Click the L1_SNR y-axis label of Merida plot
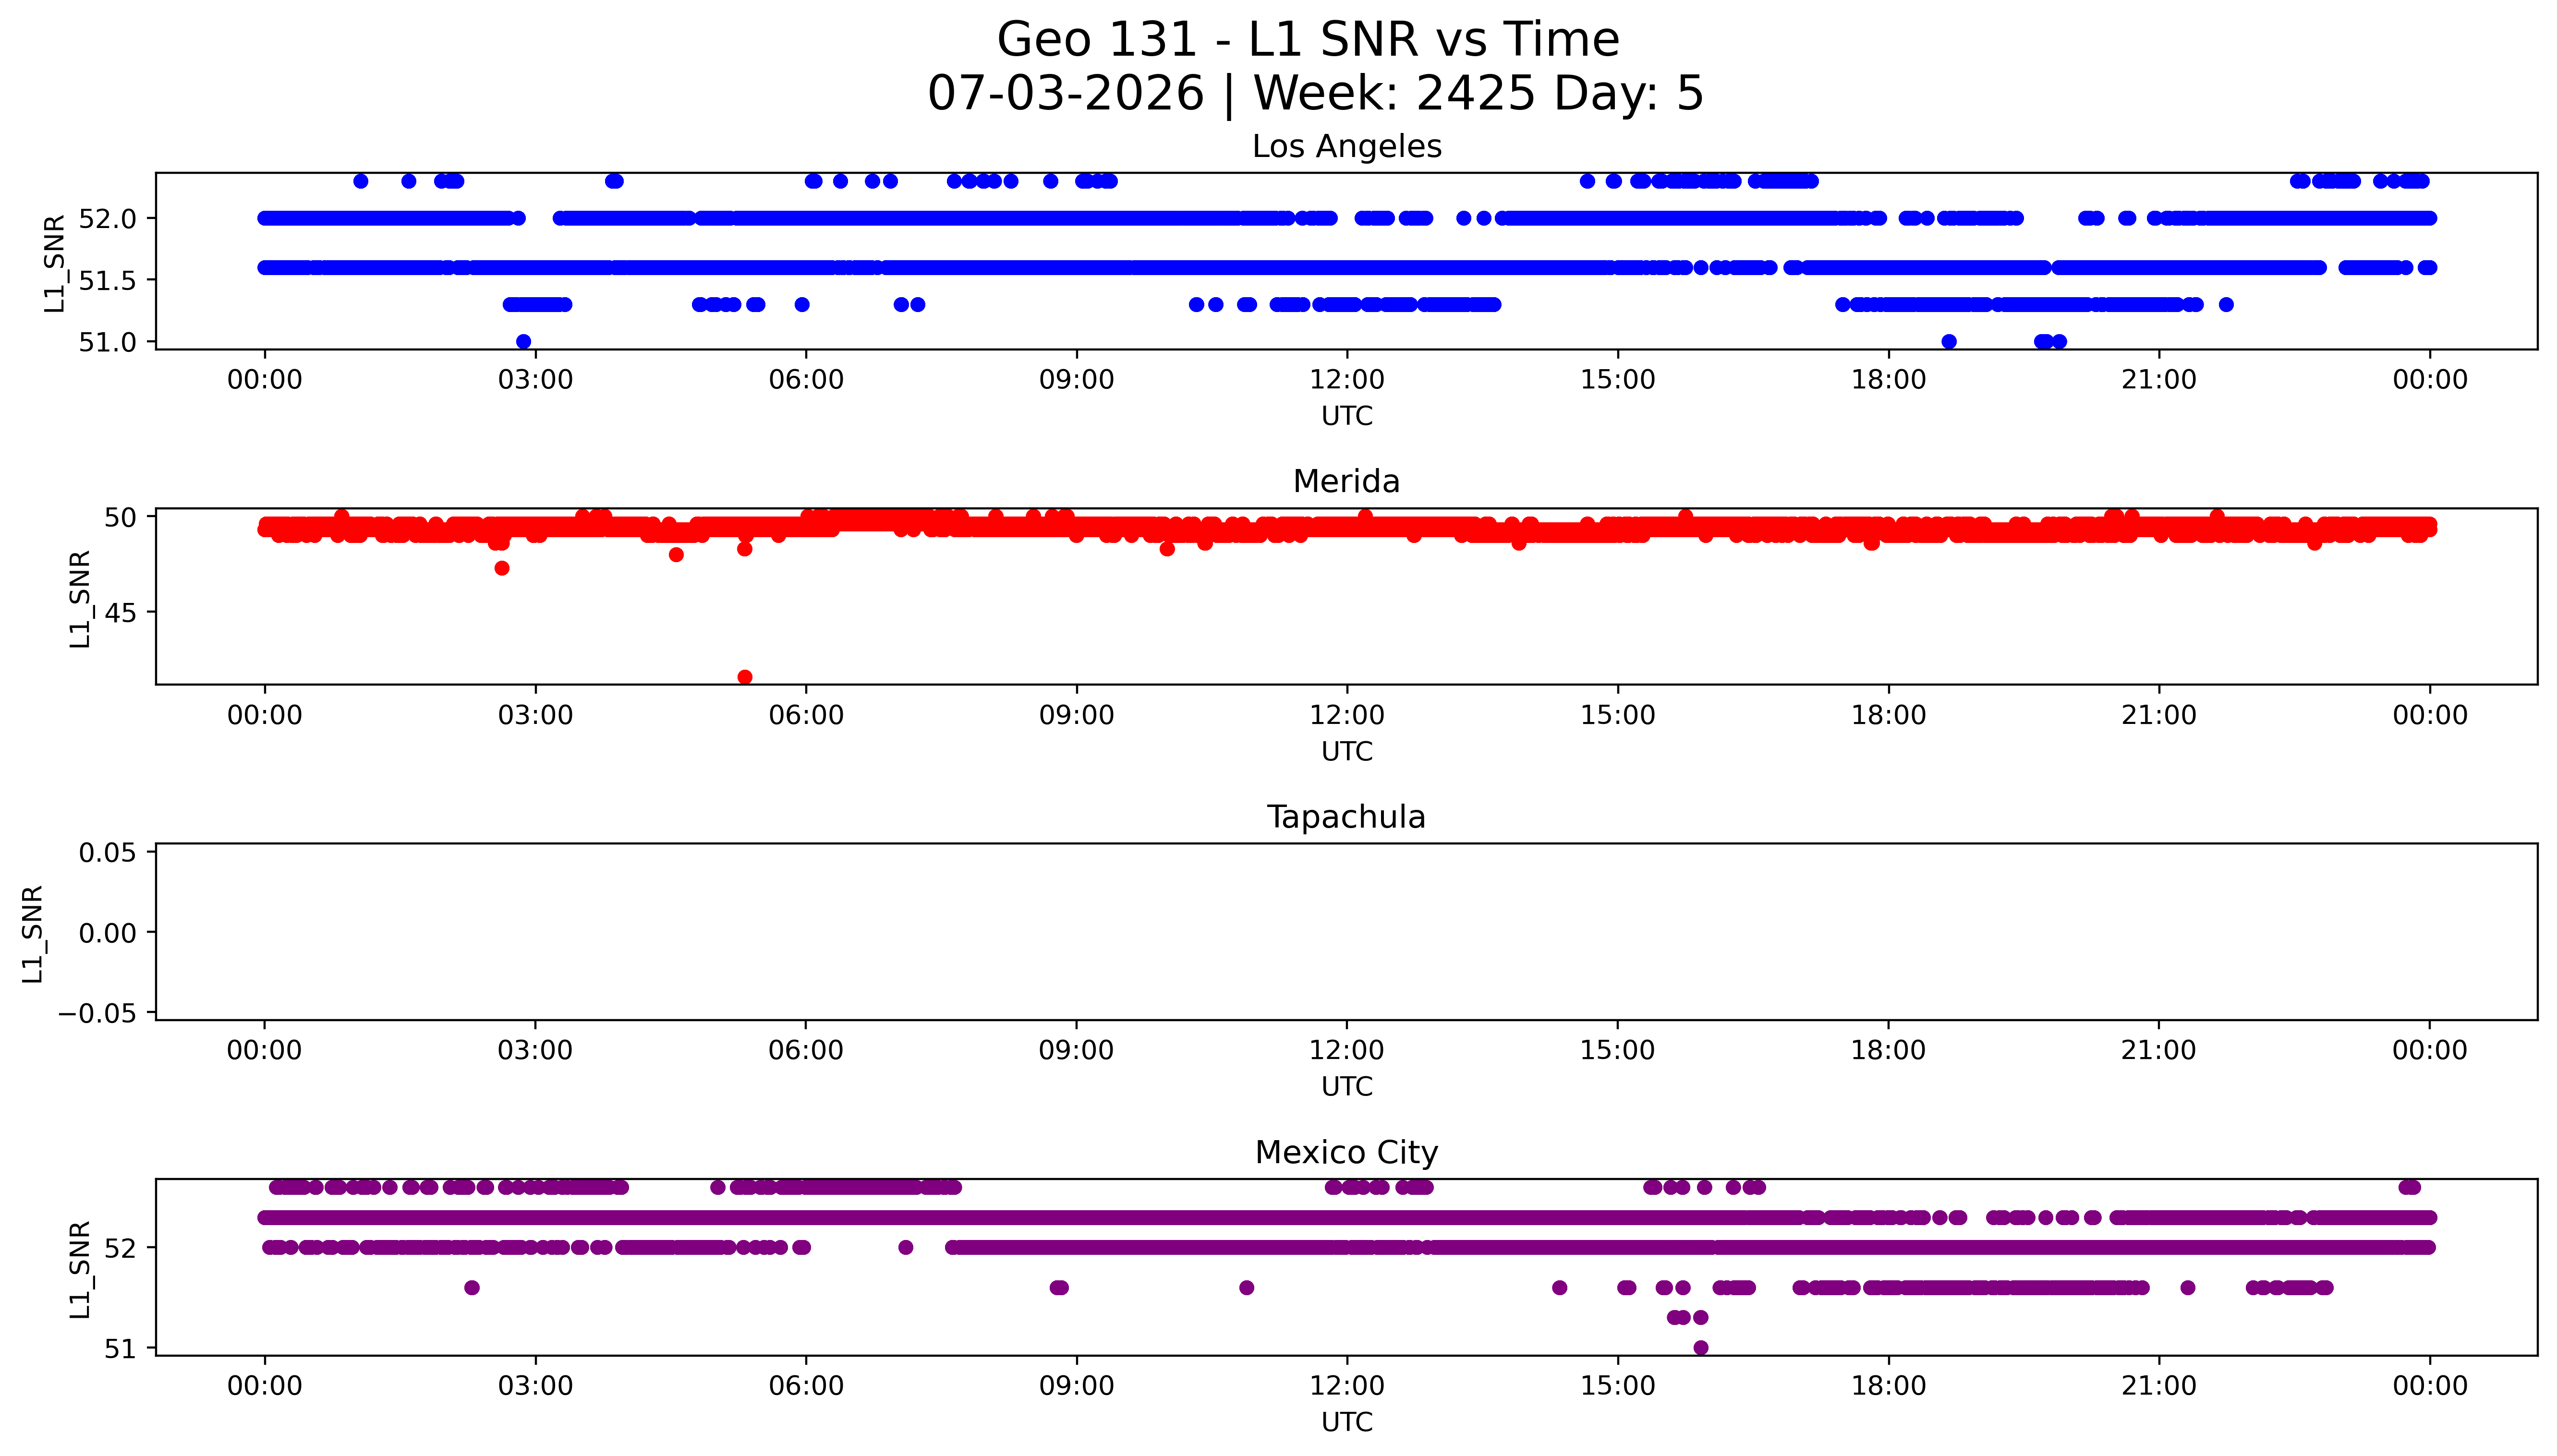Screen dimensions: 2557x1456 click(80, 599)
